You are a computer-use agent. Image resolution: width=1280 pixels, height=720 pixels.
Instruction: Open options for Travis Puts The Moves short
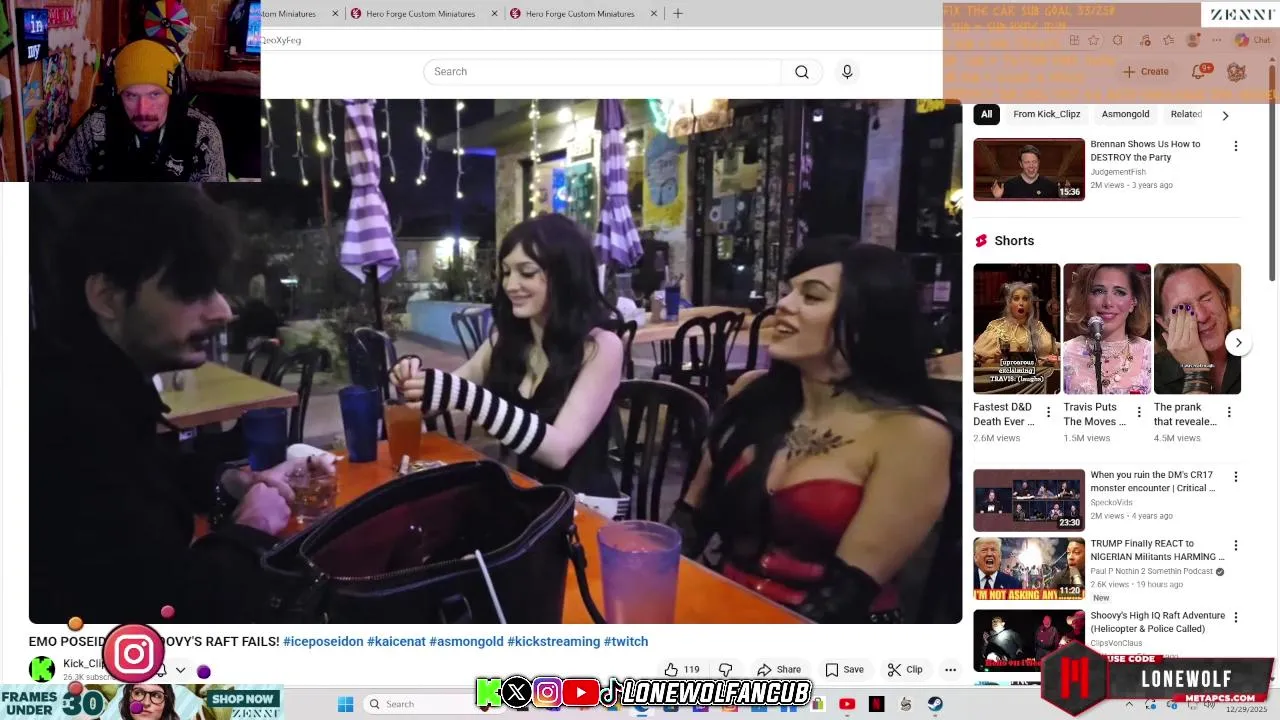1138,412
